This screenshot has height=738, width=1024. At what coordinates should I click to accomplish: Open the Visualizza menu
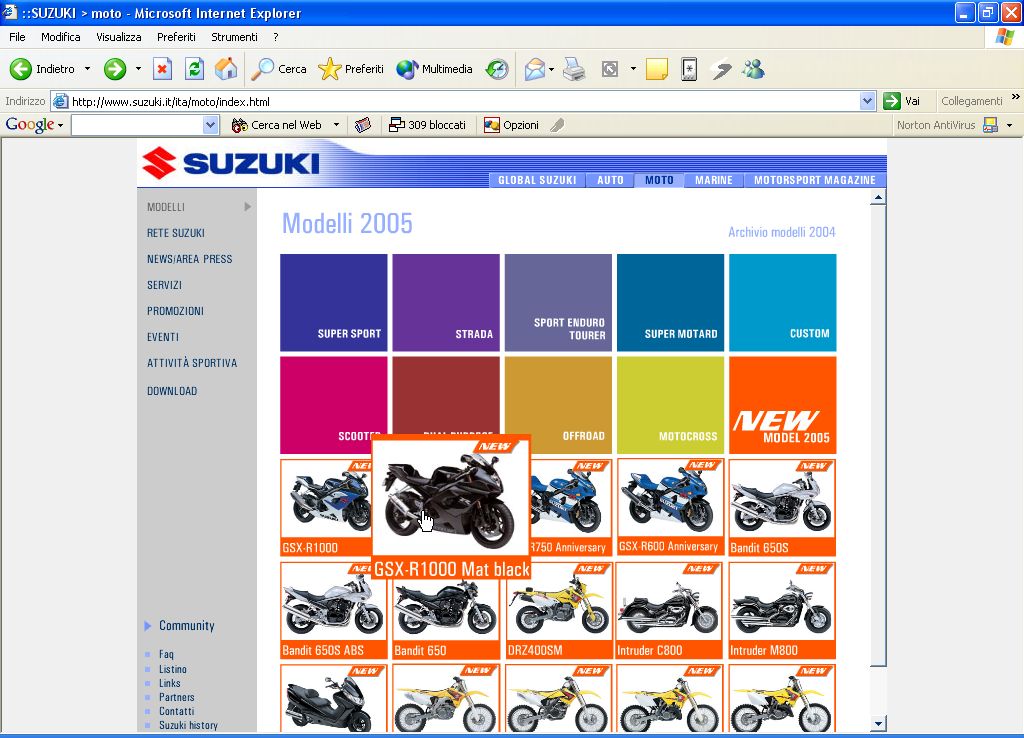[119, 37]
